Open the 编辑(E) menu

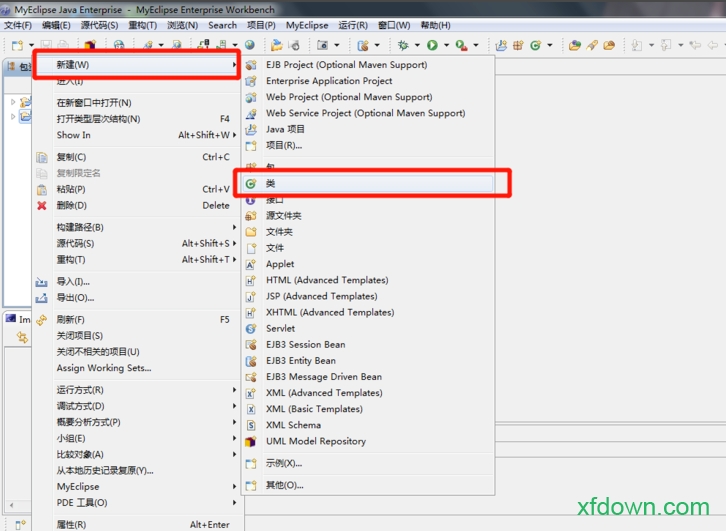pyautogui.click(x=56, y=25)
